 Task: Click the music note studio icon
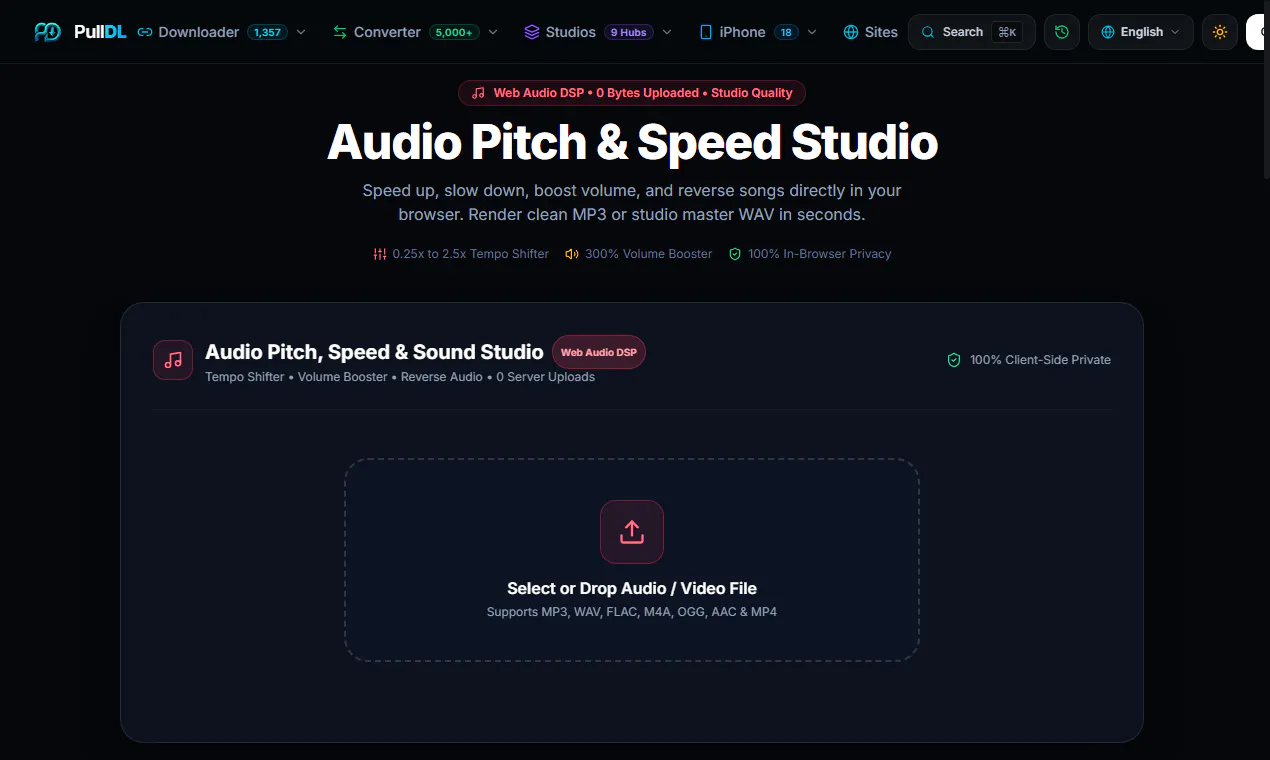point(173,360)
